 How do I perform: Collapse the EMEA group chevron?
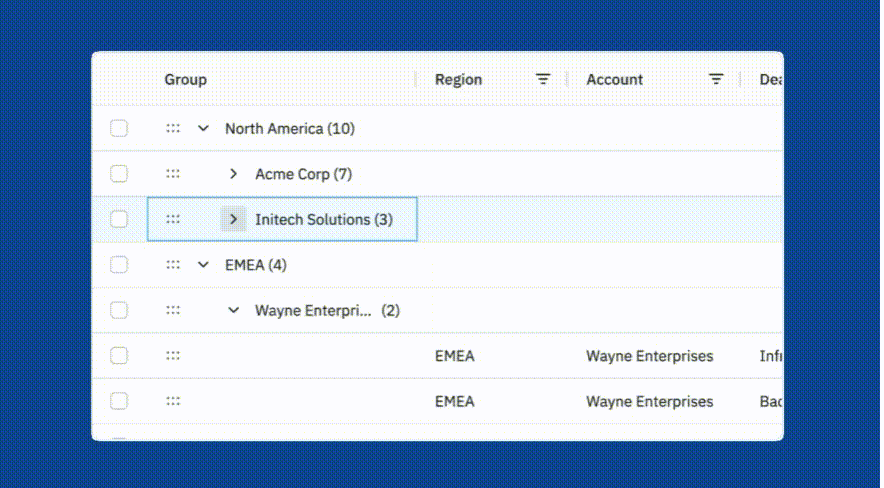(203, 265)
